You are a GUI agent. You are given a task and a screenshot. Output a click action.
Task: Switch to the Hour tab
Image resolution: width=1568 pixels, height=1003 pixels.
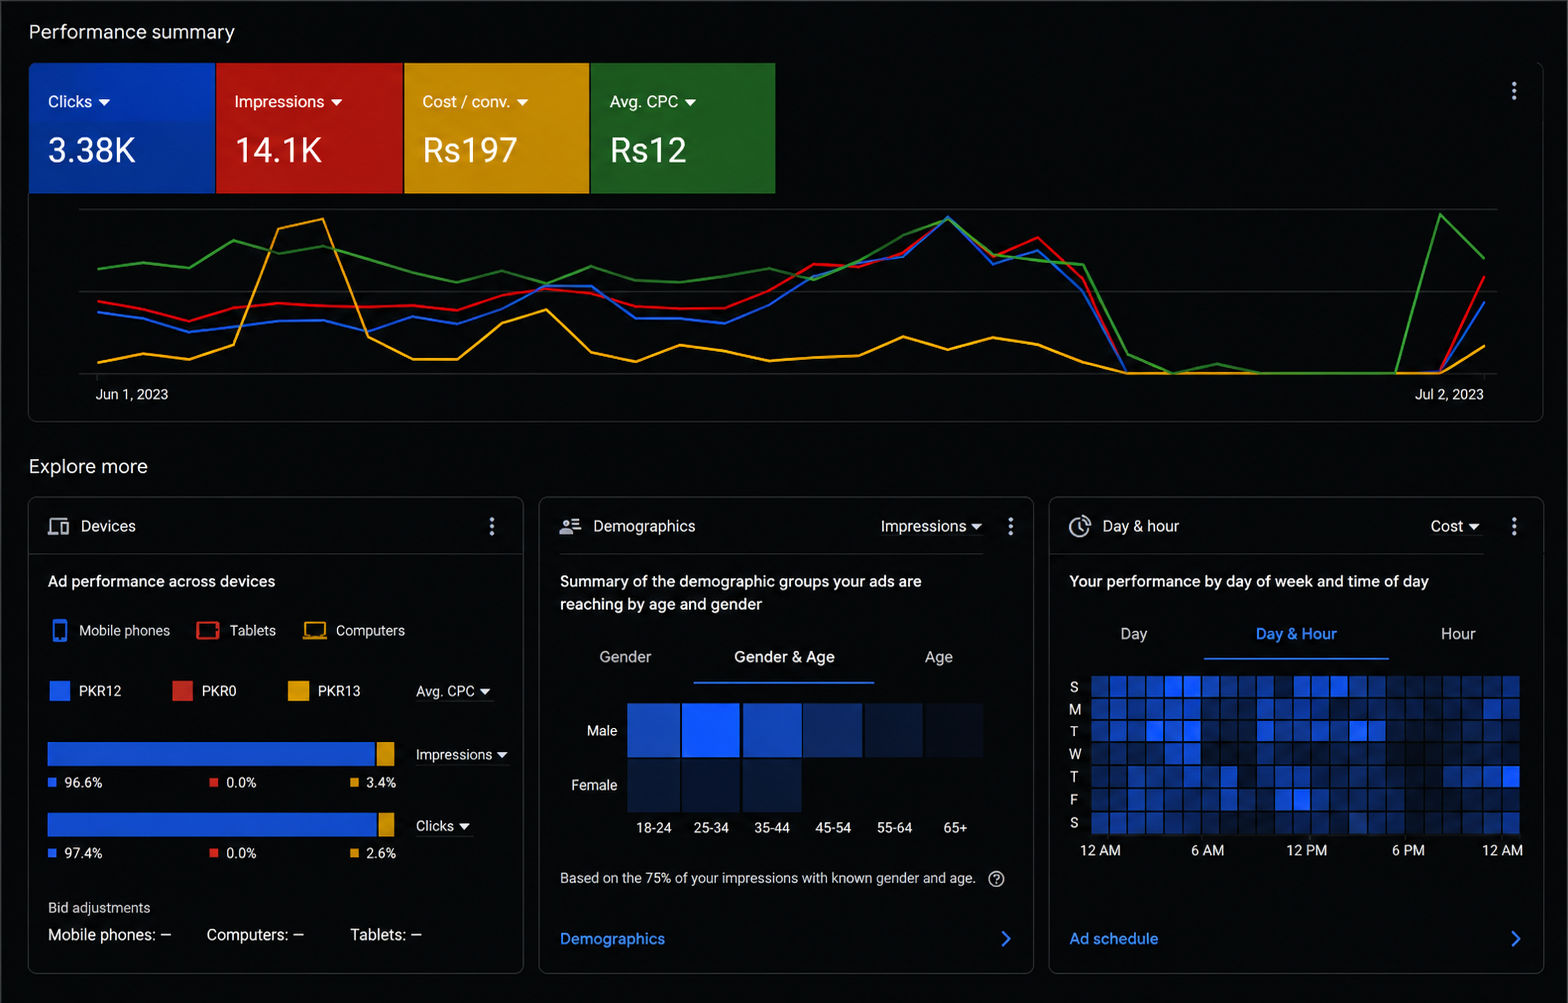pyautogui.click(x=1458, y=634)
